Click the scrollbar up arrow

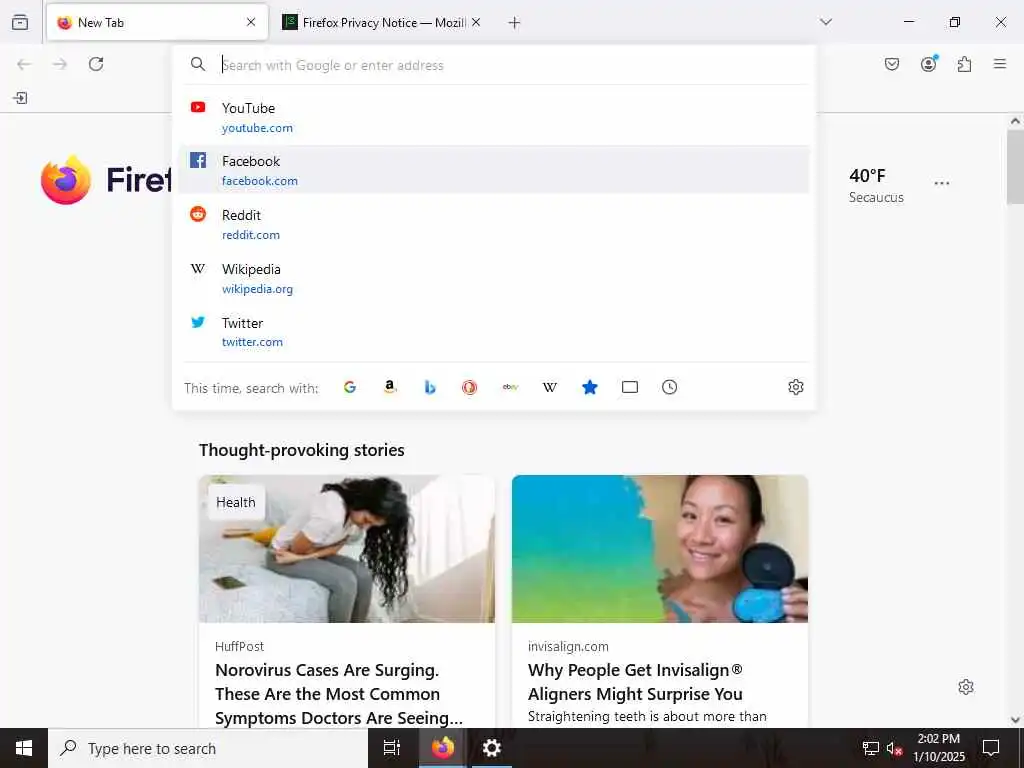(x=1015, y=121)
